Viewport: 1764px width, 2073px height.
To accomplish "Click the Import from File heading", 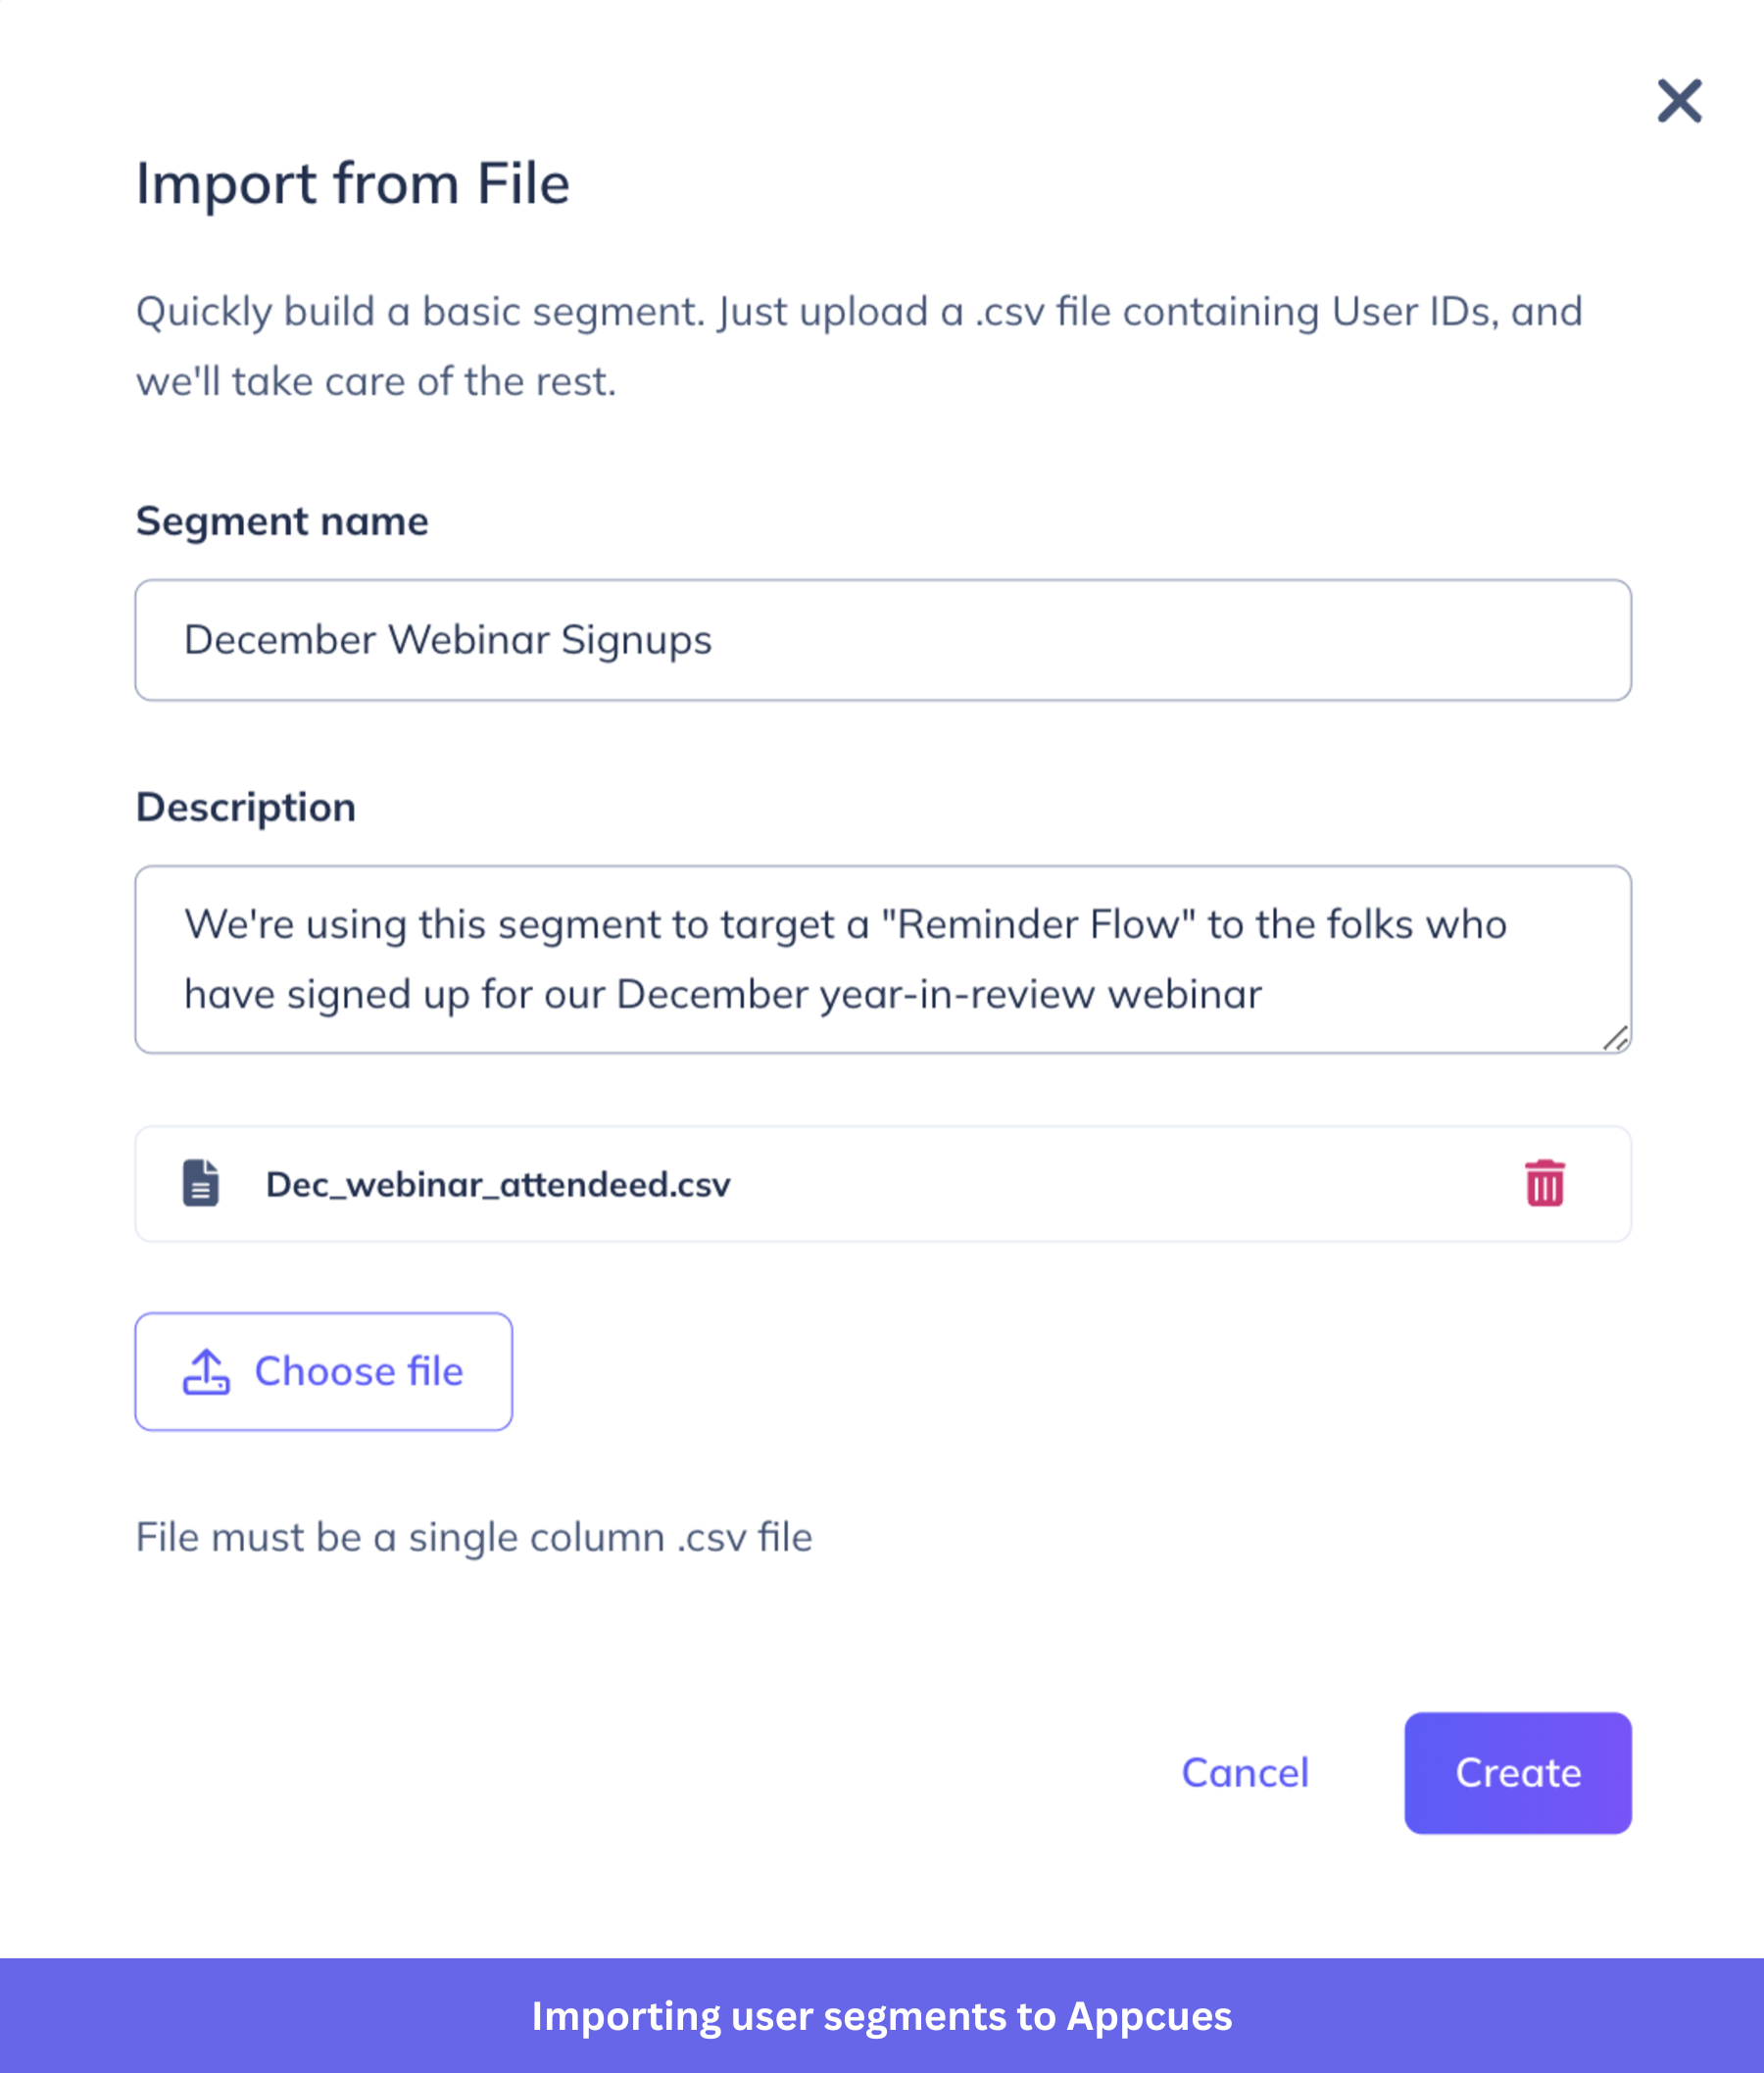I will [x=352, y=183].
